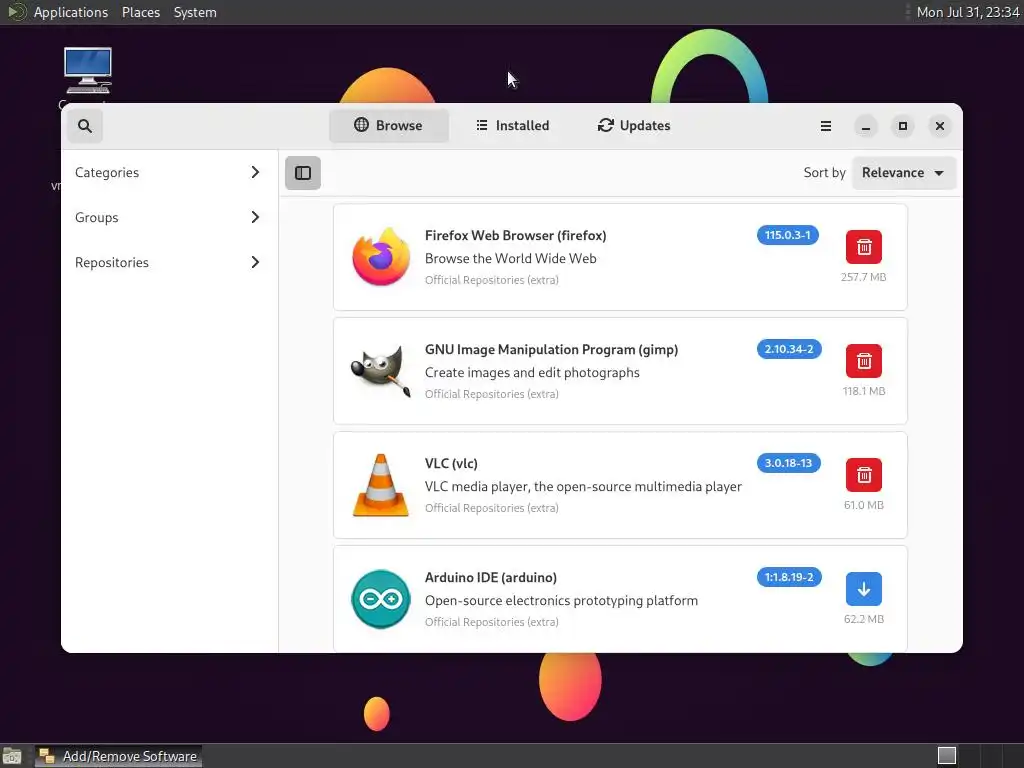Click the clock showing Mon Jul 31
1024x768 pixels.
tap(968, 12)
